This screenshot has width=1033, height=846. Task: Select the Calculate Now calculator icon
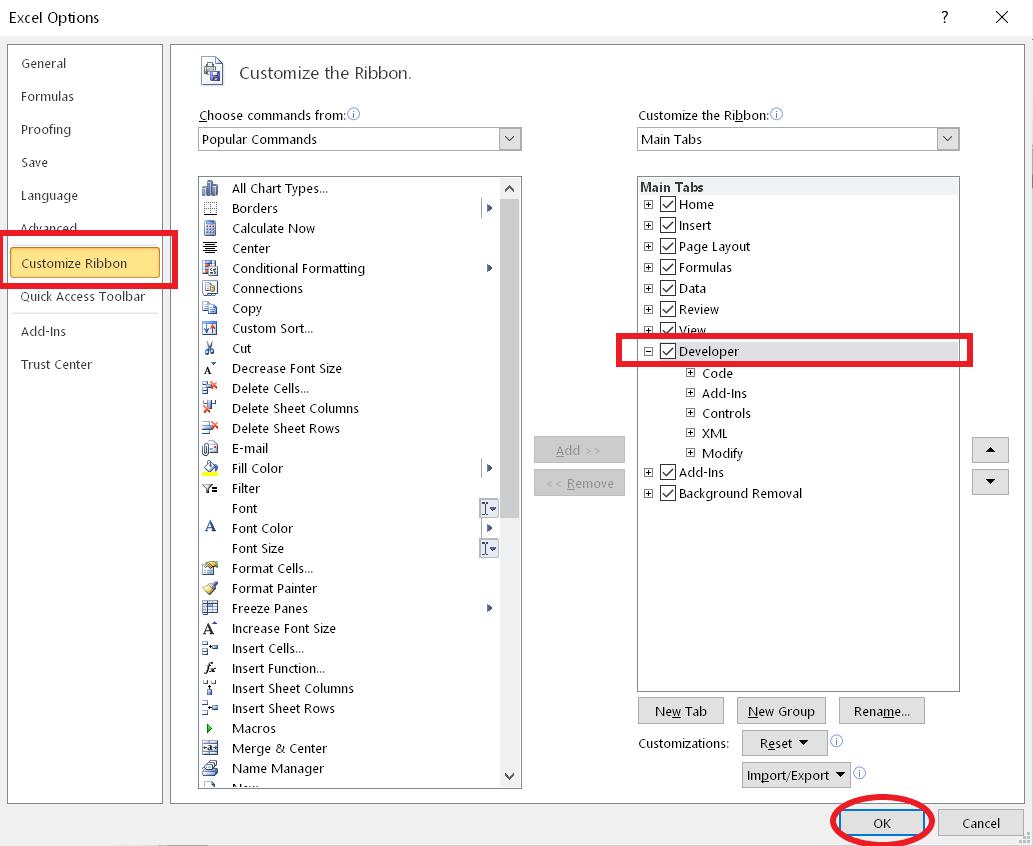pos(210,228)
